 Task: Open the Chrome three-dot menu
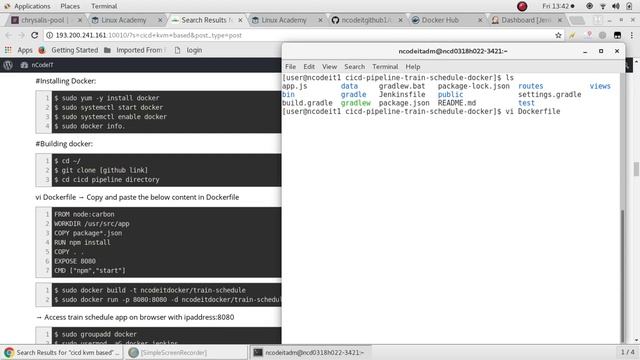click(x=632, y=36)
